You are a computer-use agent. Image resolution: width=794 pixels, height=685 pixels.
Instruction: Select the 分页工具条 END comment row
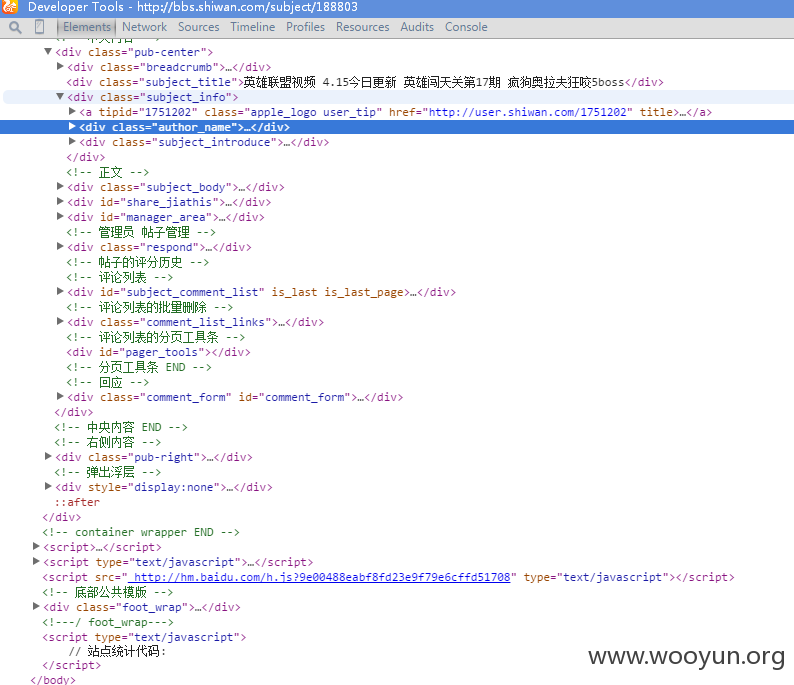(x=139, y=367)
